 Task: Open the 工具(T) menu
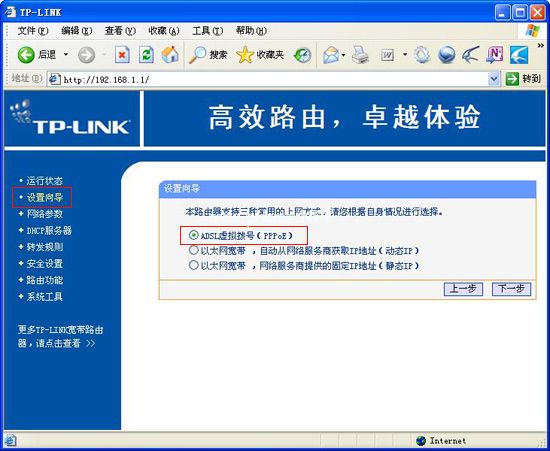[207, 31]
